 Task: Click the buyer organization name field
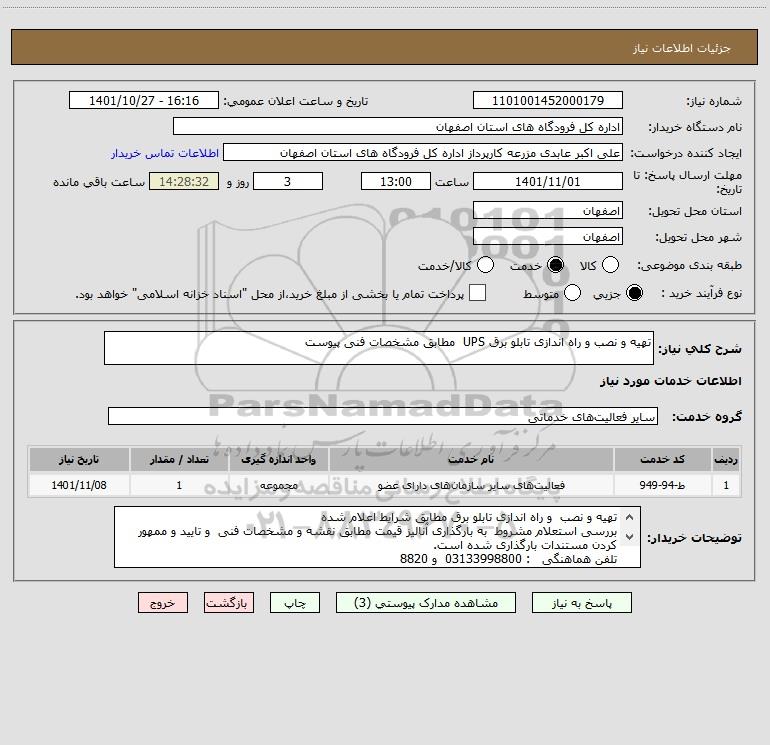pos(398,127)
